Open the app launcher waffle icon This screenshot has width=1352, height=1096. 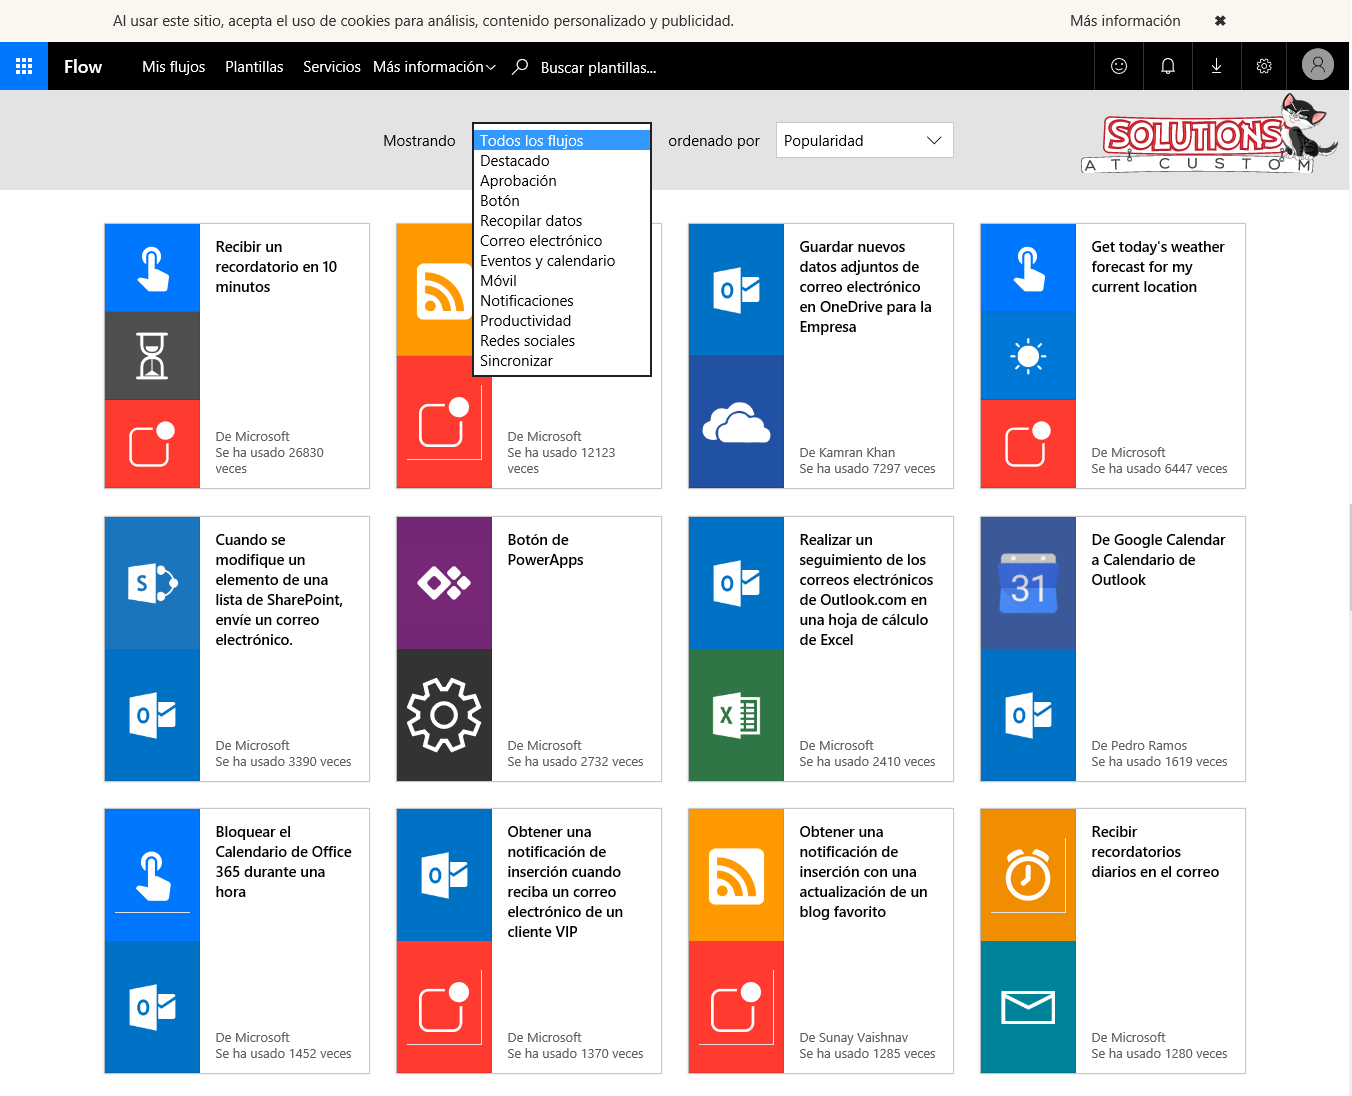24,66
